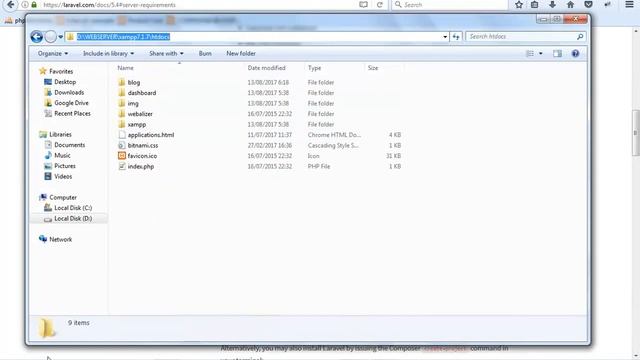Show site identity lock icon

pyautogui.click(x=34, y=5)
